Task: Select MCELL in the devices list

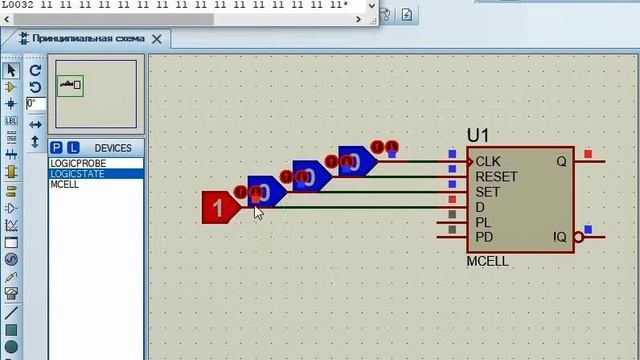Action: pos(96,184)
